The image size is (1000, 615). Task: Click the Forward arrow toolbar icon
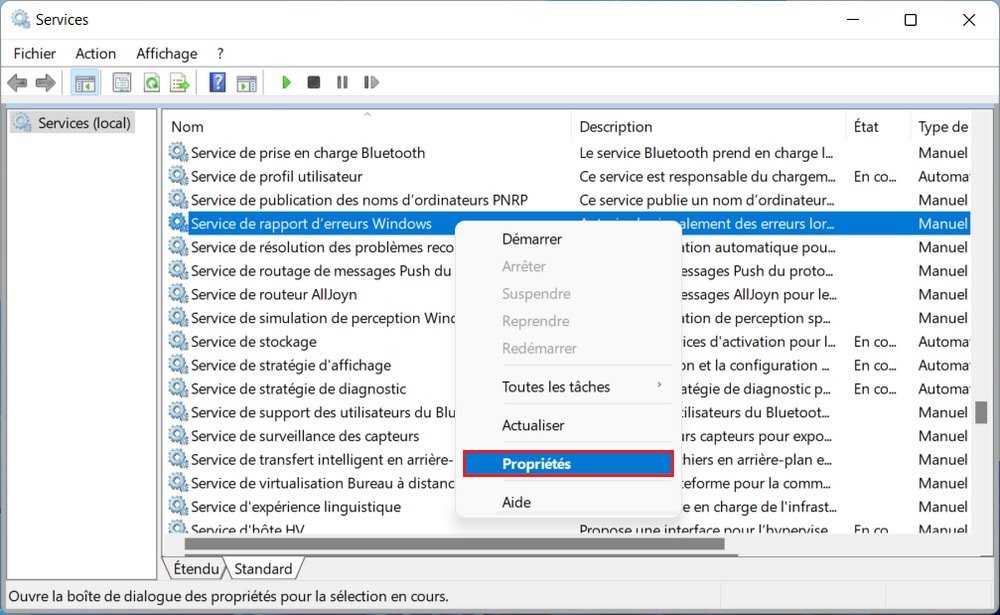click(x=45, y=82)
